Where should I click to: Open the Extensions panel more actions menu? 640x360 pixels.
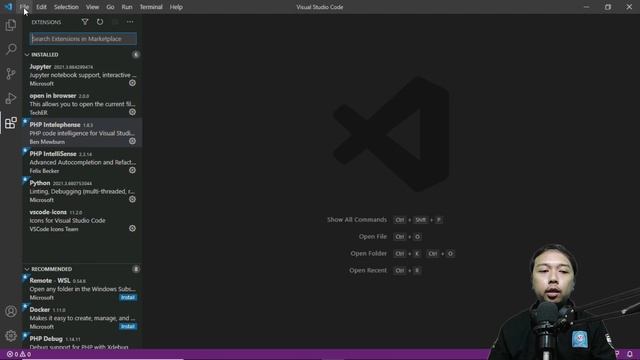point(130,22)
